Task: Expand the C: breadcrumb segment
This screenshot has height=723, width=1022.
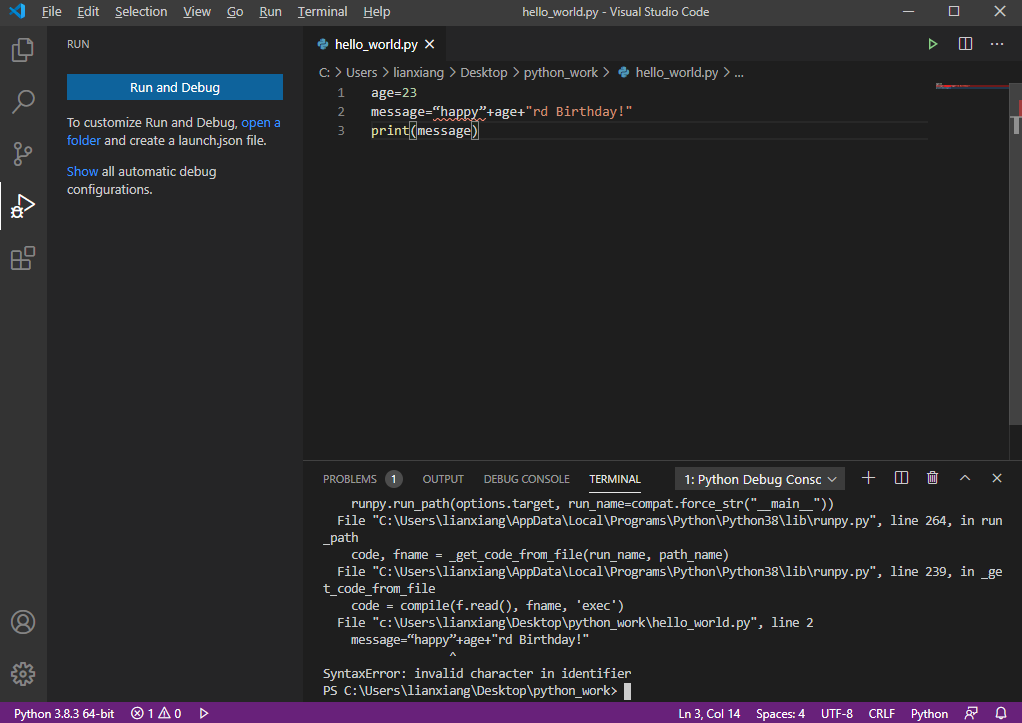Action: pos(324,72)
